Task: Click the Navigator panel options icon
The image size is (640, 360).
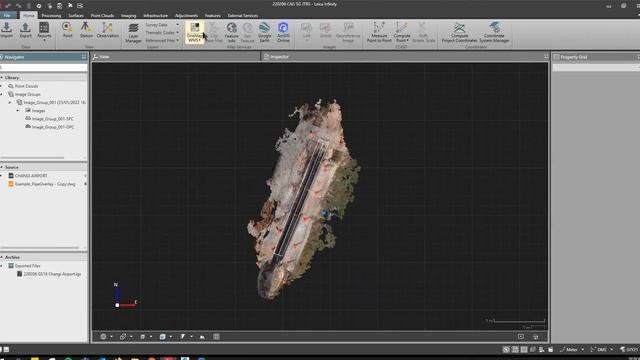Action: (84, 57)
